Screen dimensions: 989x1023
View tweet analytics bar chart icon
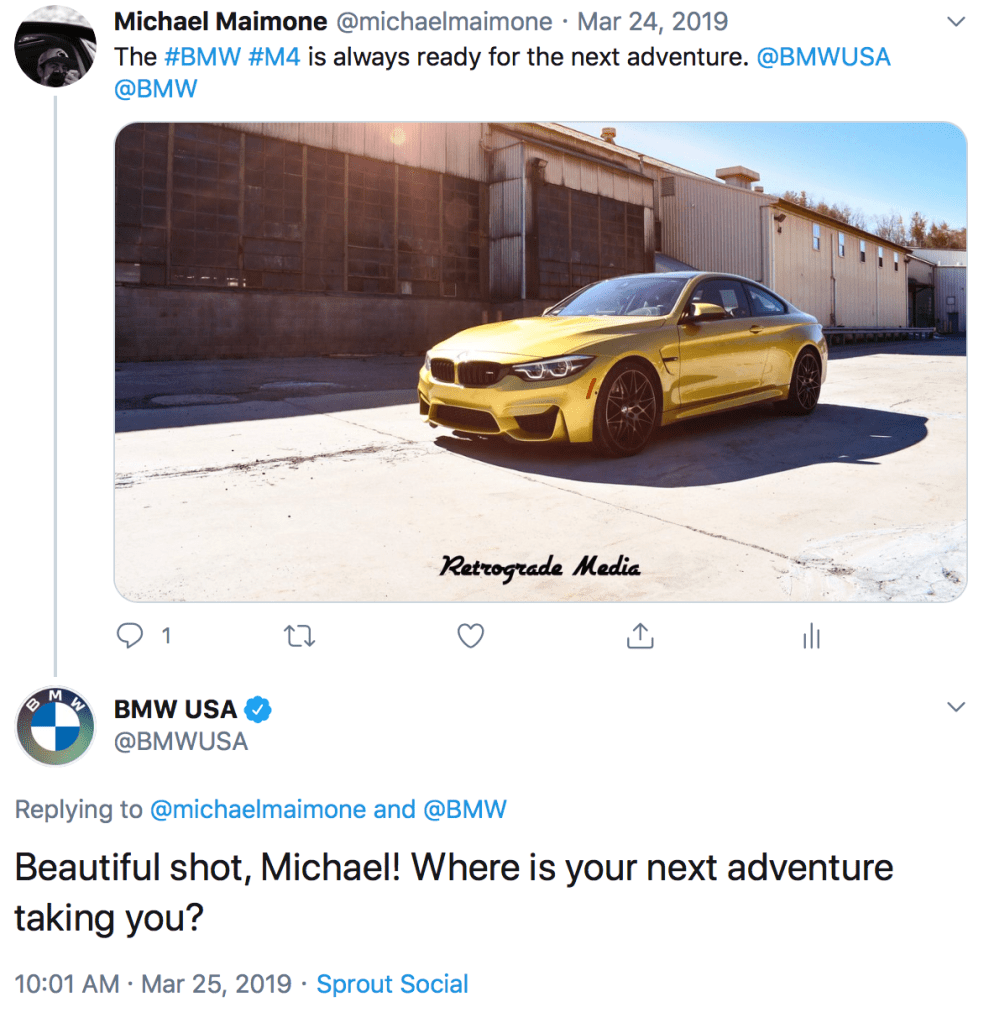[811, 635]
